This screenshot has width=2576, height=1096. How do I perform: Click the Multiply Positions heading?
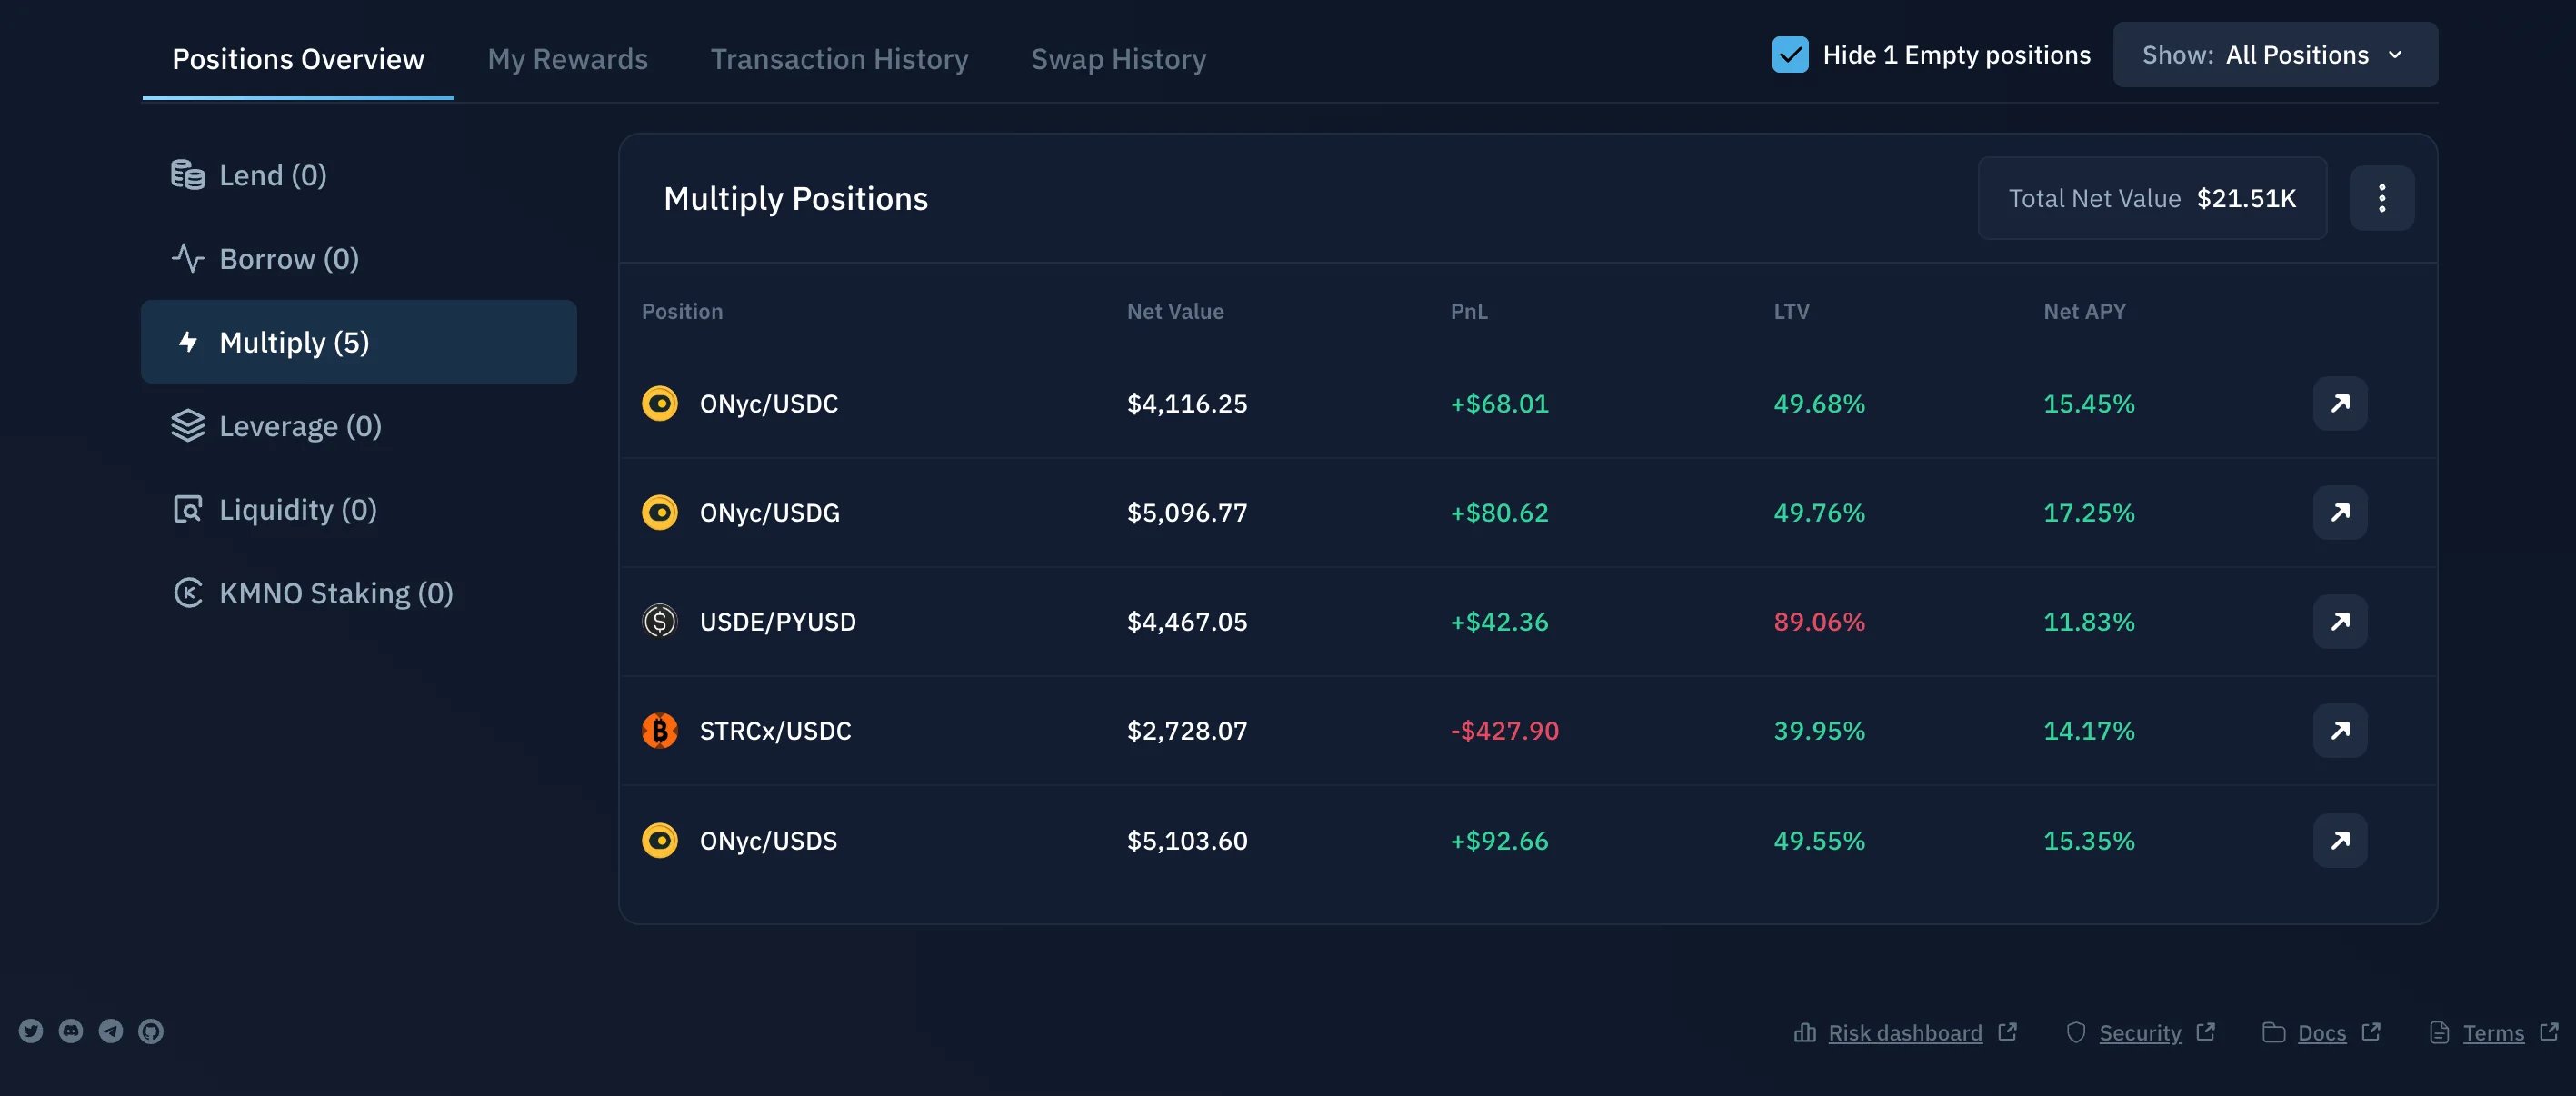tap(795, 198)
